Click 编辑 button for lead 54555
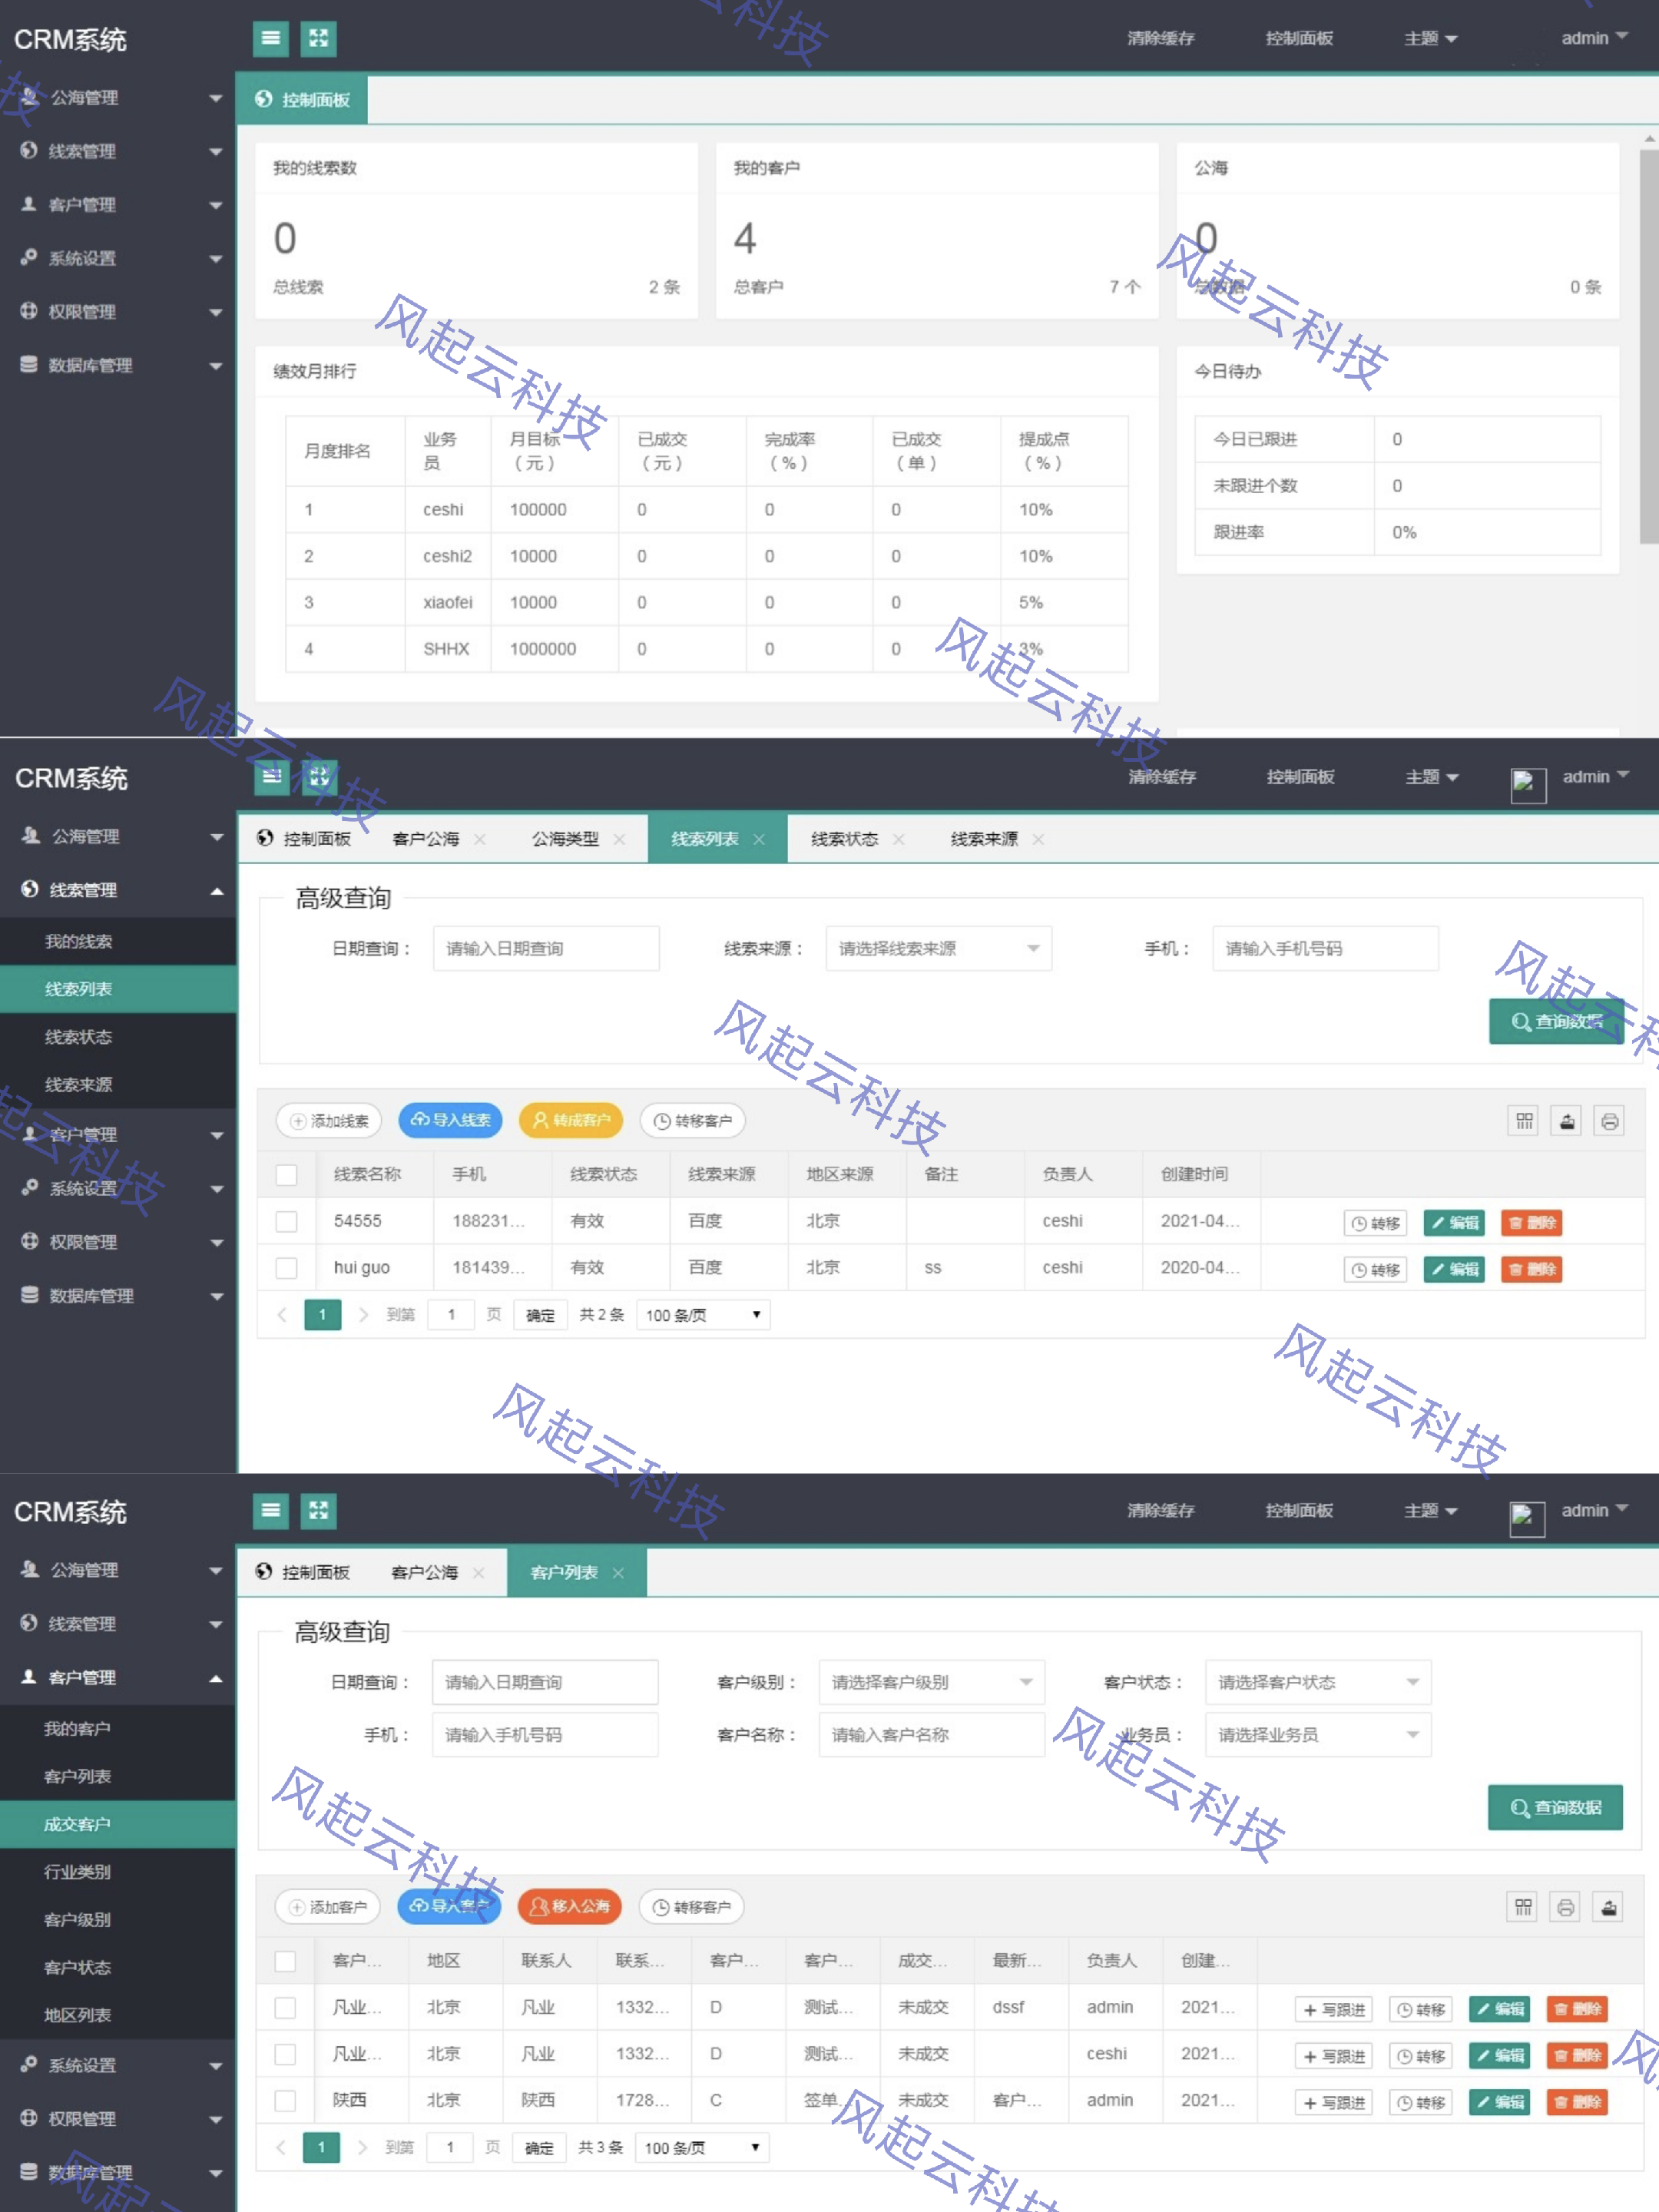 click(x=1454, y=1222)
